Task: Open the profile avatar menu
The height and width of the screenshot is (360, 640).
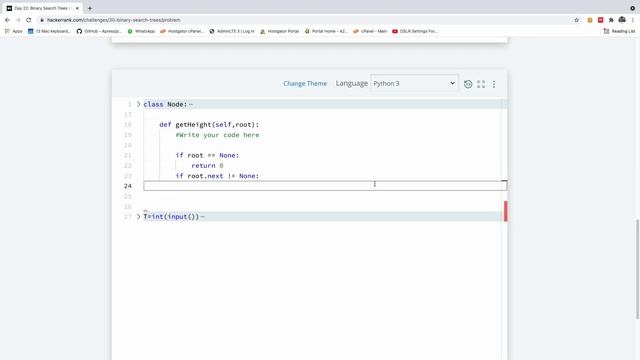Action: pos(622,20)
